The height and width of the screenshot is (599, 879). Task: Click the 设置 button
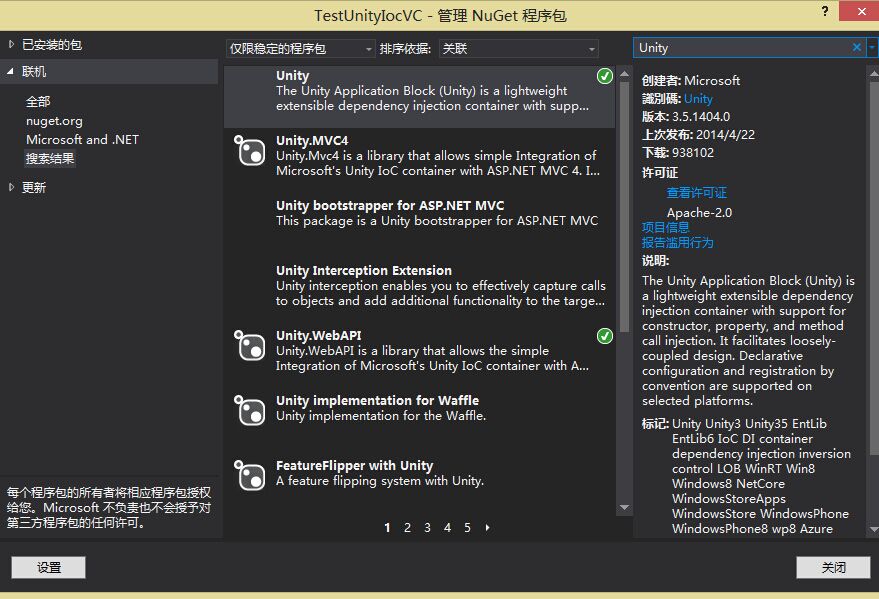tap(48, 567)
